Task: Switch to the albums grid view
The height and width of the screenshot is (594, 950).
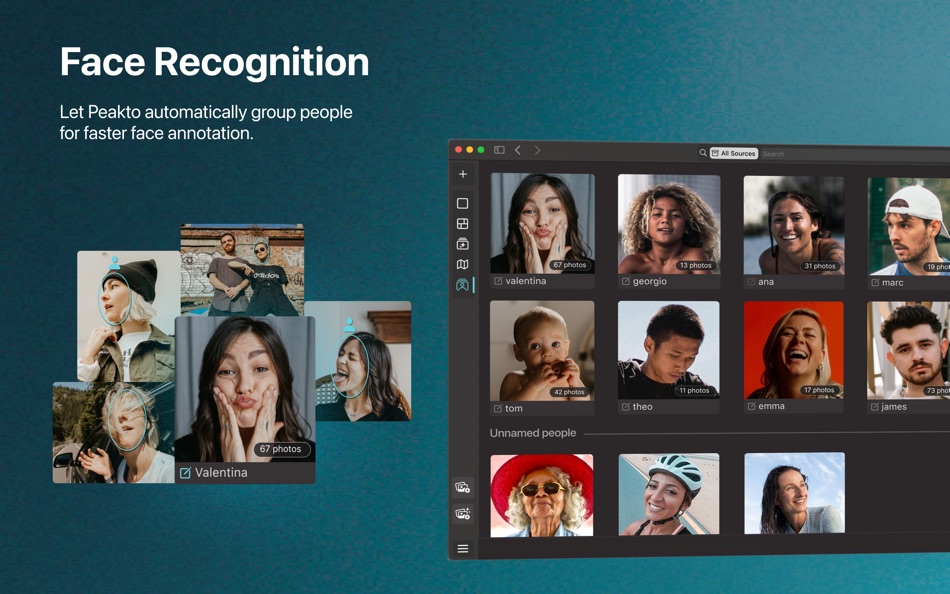Action: (463, 223)
